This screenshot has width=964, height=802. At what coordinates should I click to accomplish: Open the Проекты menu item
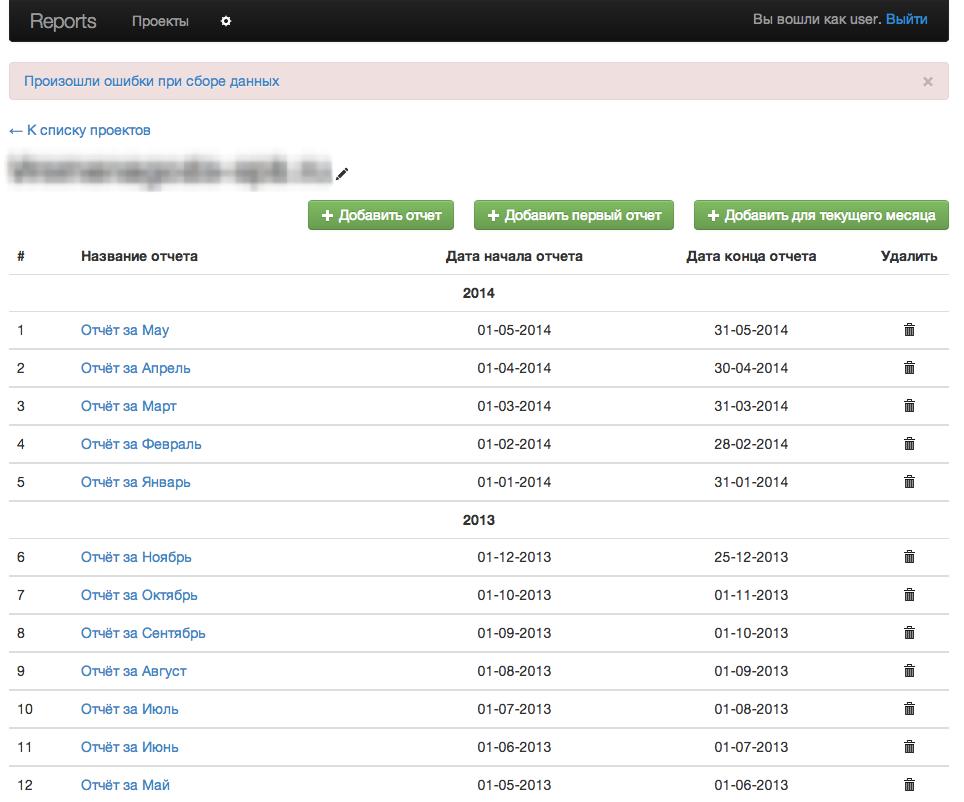[x=160, y=21]
